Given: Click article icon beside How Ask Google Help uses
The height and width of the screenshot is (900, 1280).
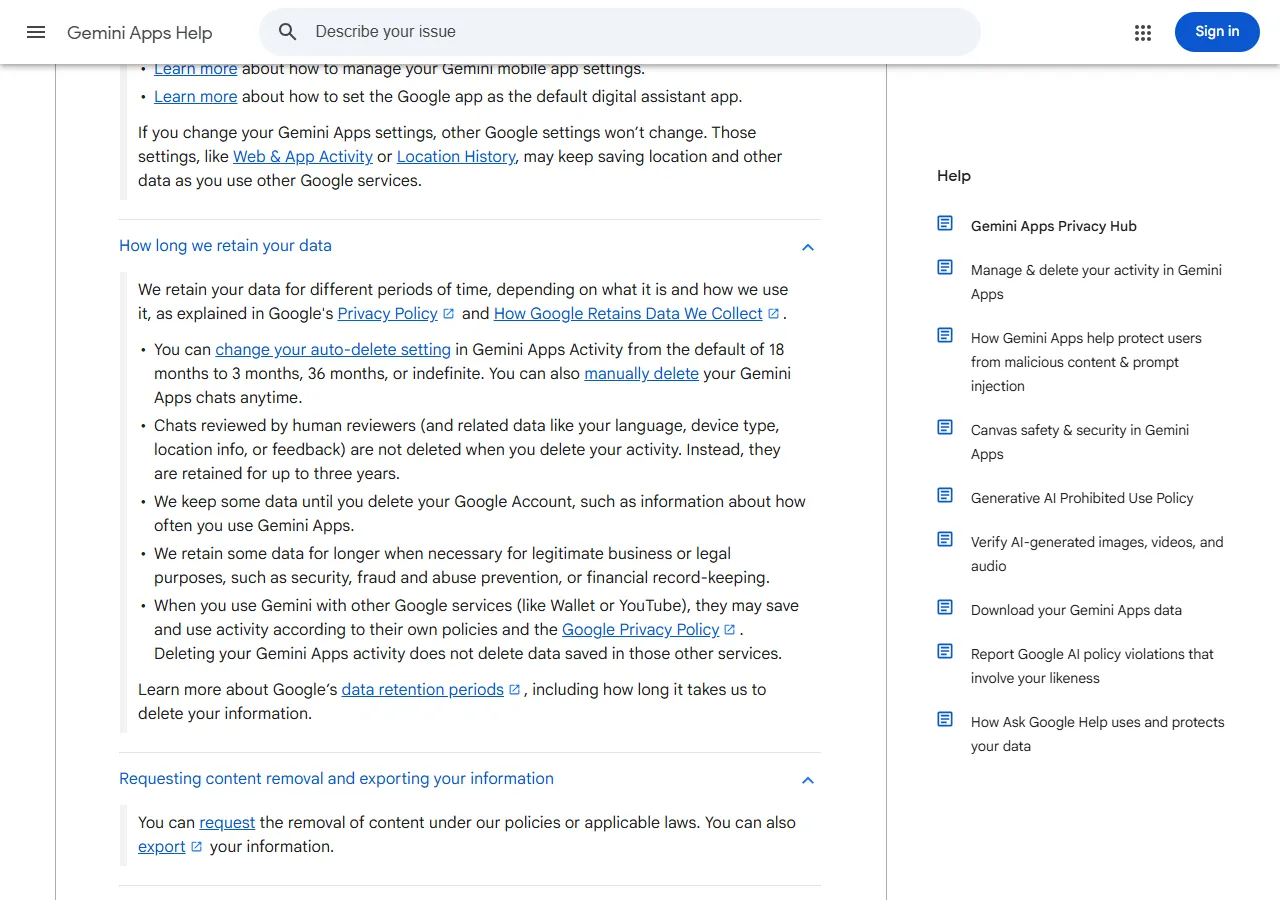Looking at the screenshot, I should (x=945, y=719).
